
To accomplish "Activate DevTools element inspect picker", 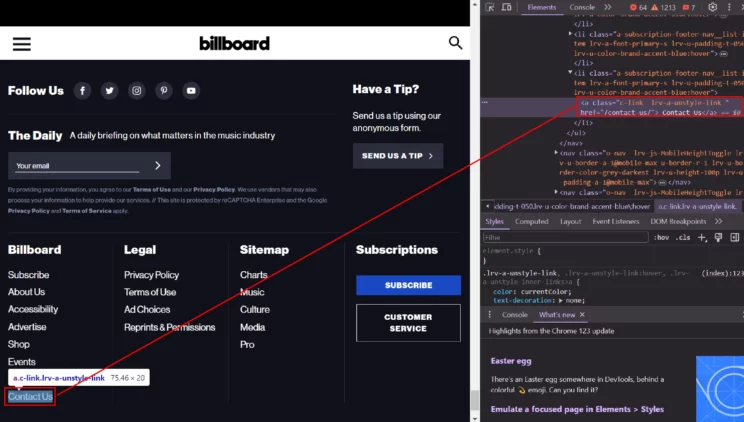I will point(490,7).
